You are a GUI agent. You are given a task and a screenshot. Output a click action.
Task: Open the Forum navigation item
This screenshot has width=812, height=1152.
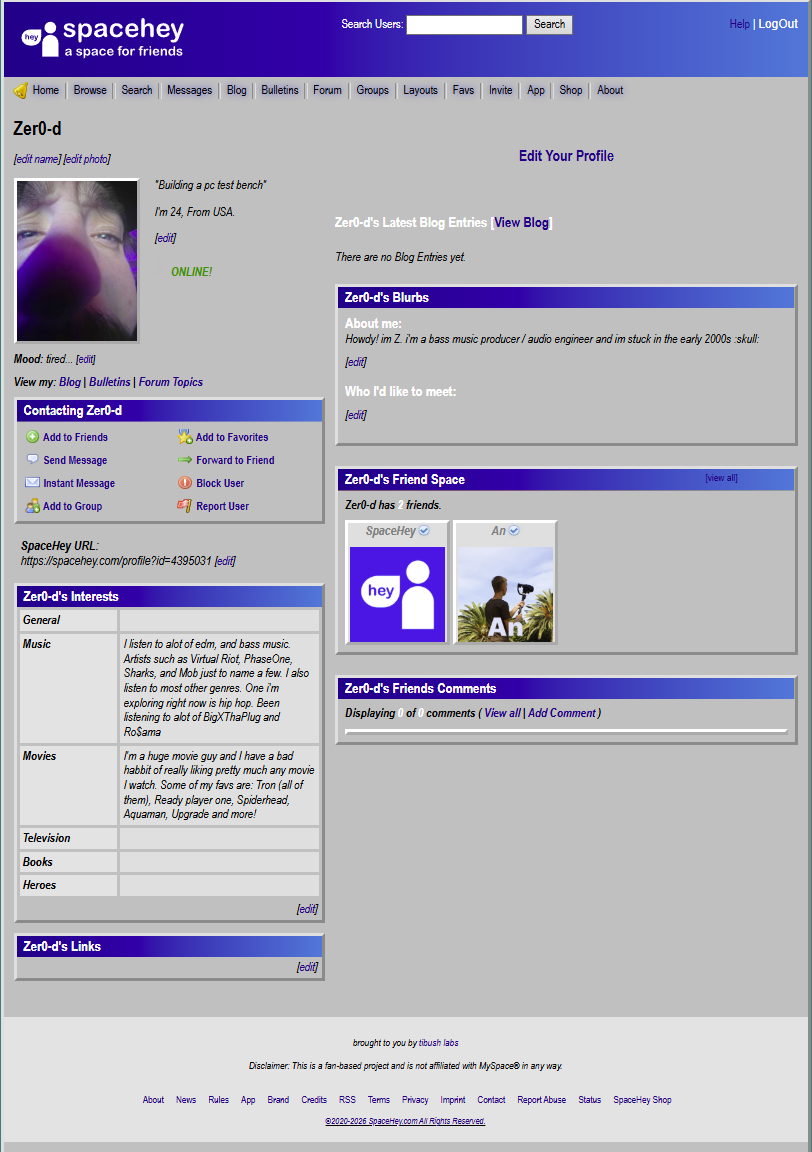coord(327,90)
